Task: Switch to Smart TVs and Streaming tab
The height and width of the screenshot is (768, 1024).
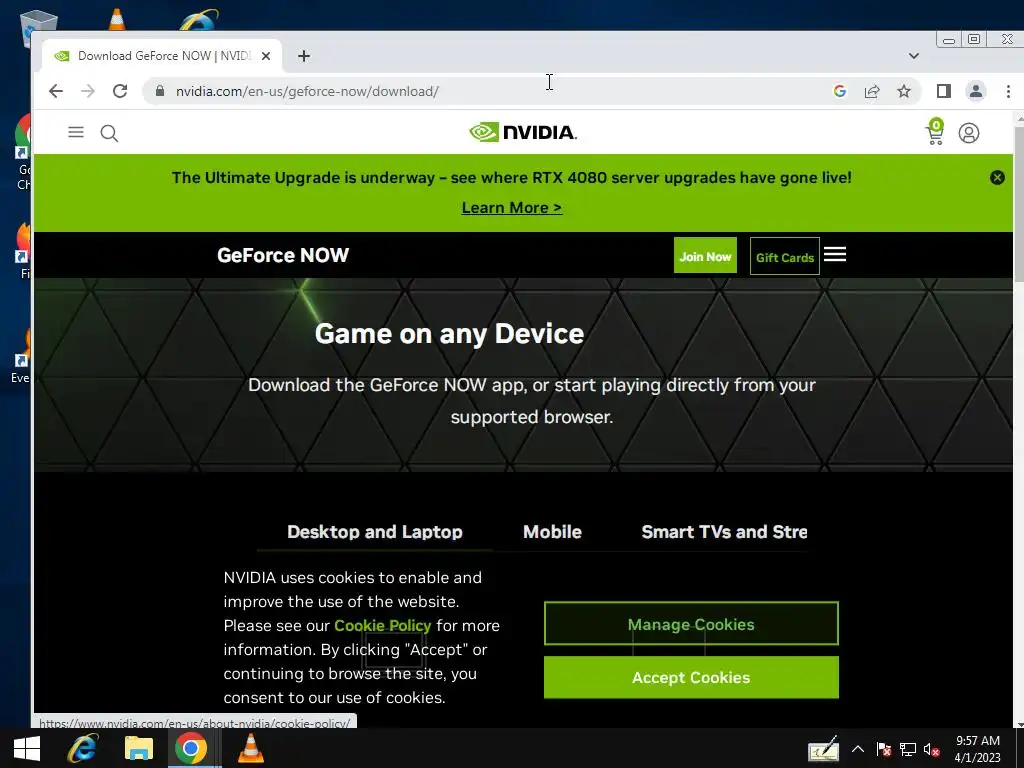Action: [724, 532]
